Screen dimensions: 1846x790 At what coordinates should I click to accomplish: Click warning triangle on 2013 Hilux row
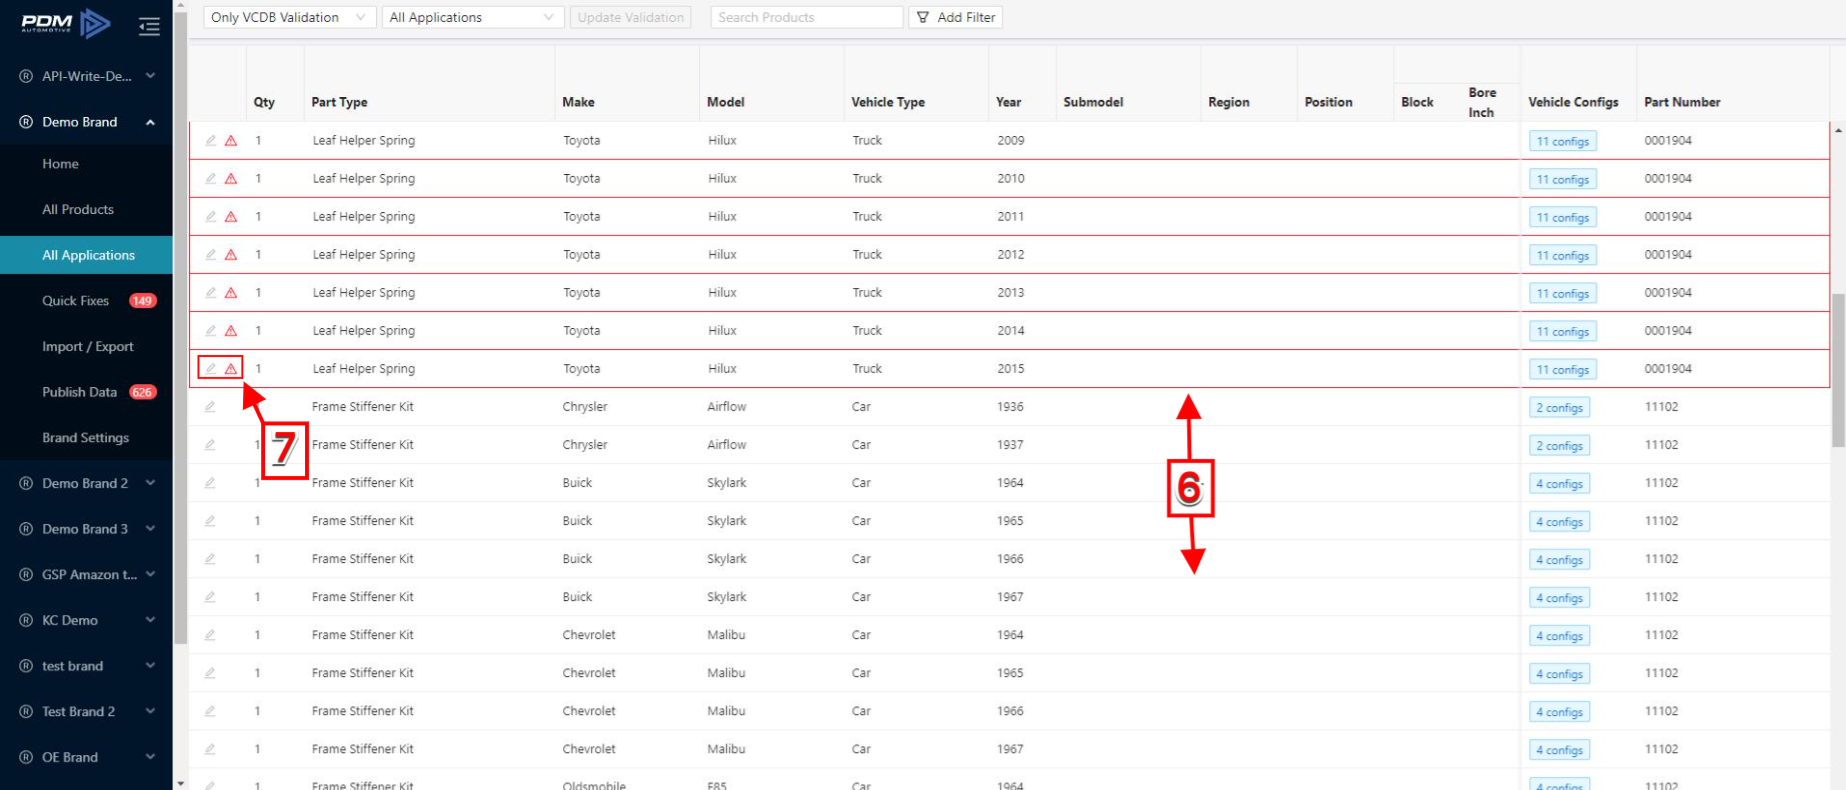click(231, 292)
